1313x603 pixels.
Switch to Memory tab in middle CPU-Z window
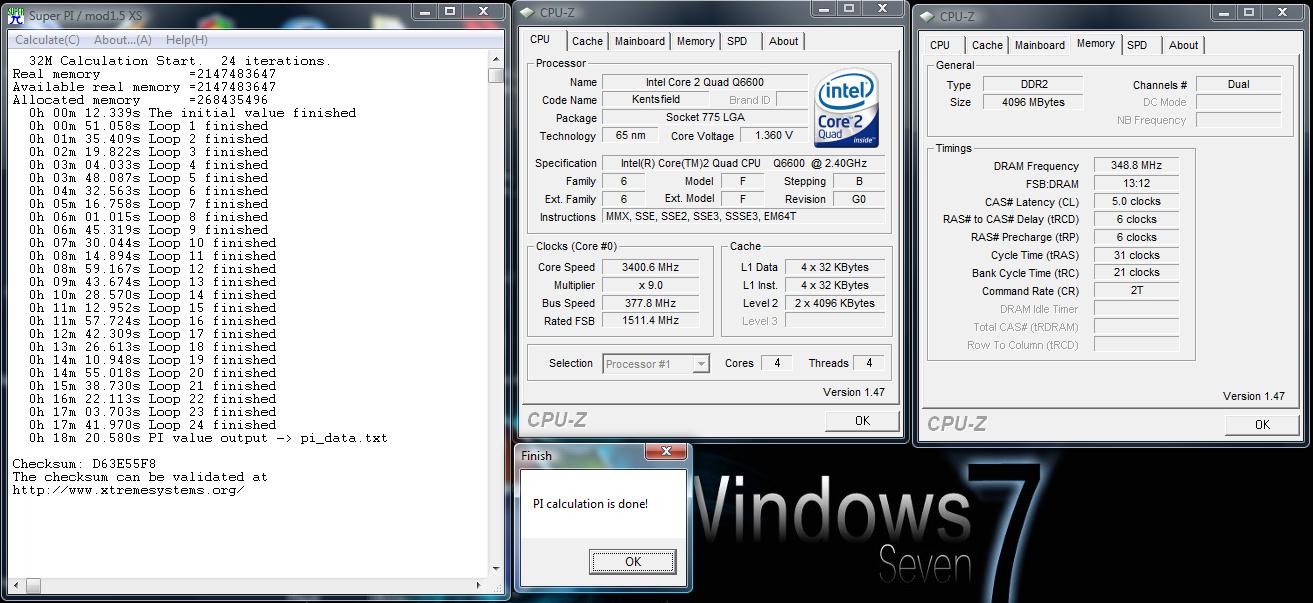tap(695, 41)
